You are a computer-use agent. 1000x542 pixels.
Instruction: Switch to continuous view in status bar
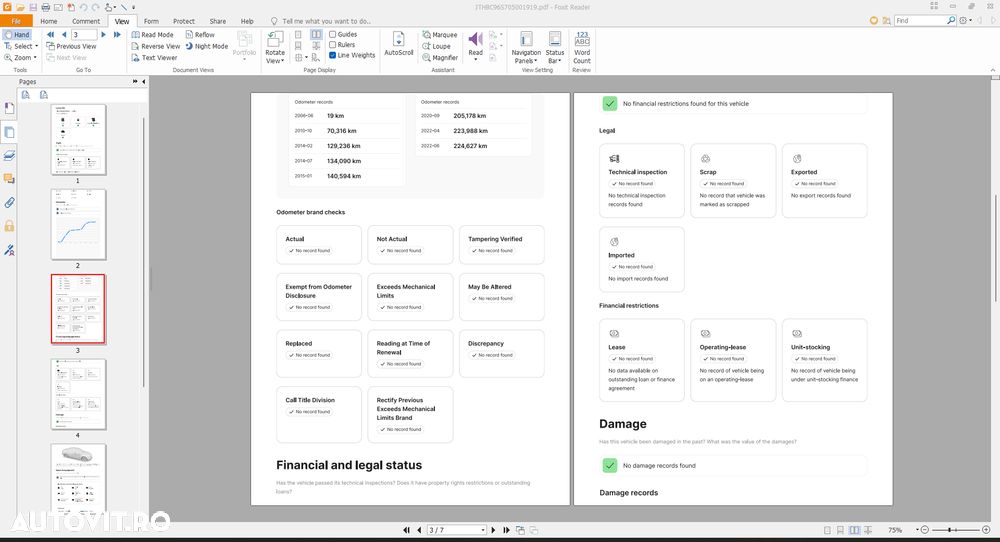(x=841, y=530)
